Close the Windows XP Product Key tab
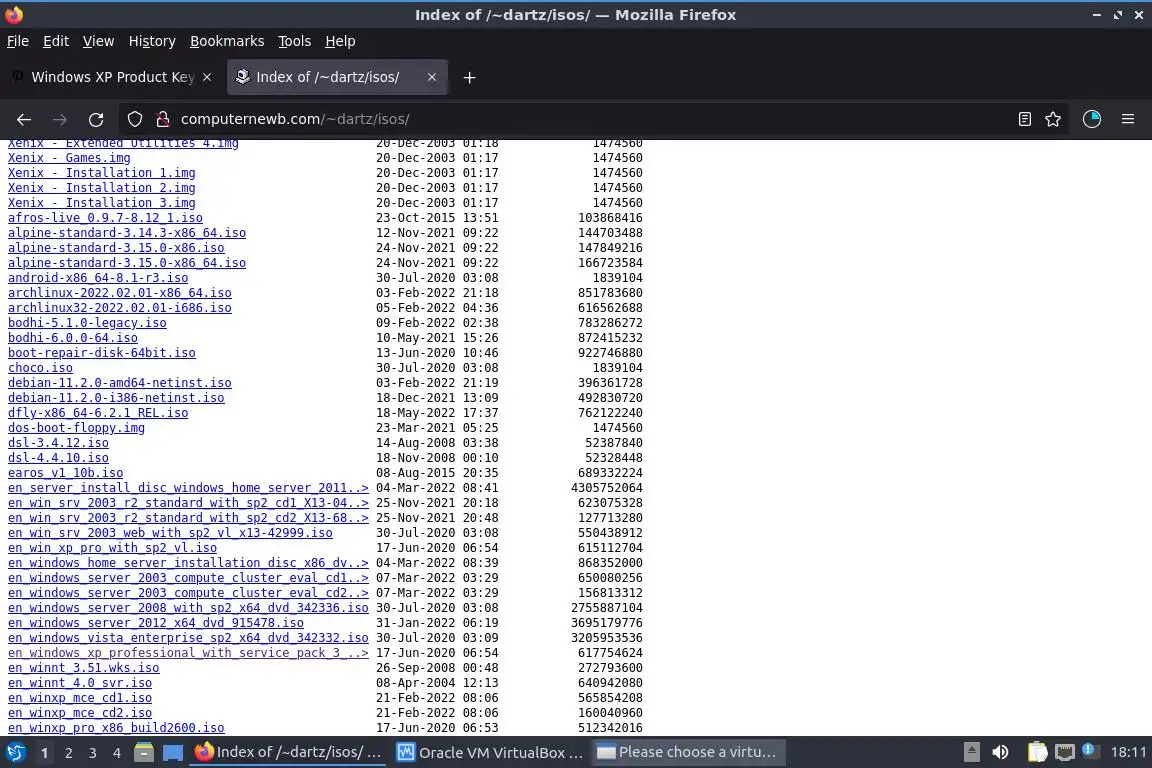Image resolution: width=1152 pixels, height=768 pixels. coord(207,77)
